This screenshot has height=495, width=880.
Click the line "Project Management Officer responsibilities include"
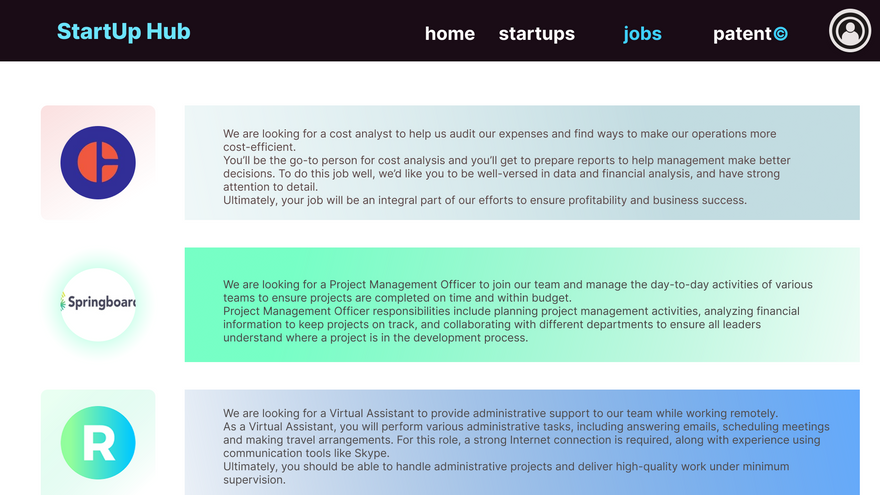click(x=511, y=311)
